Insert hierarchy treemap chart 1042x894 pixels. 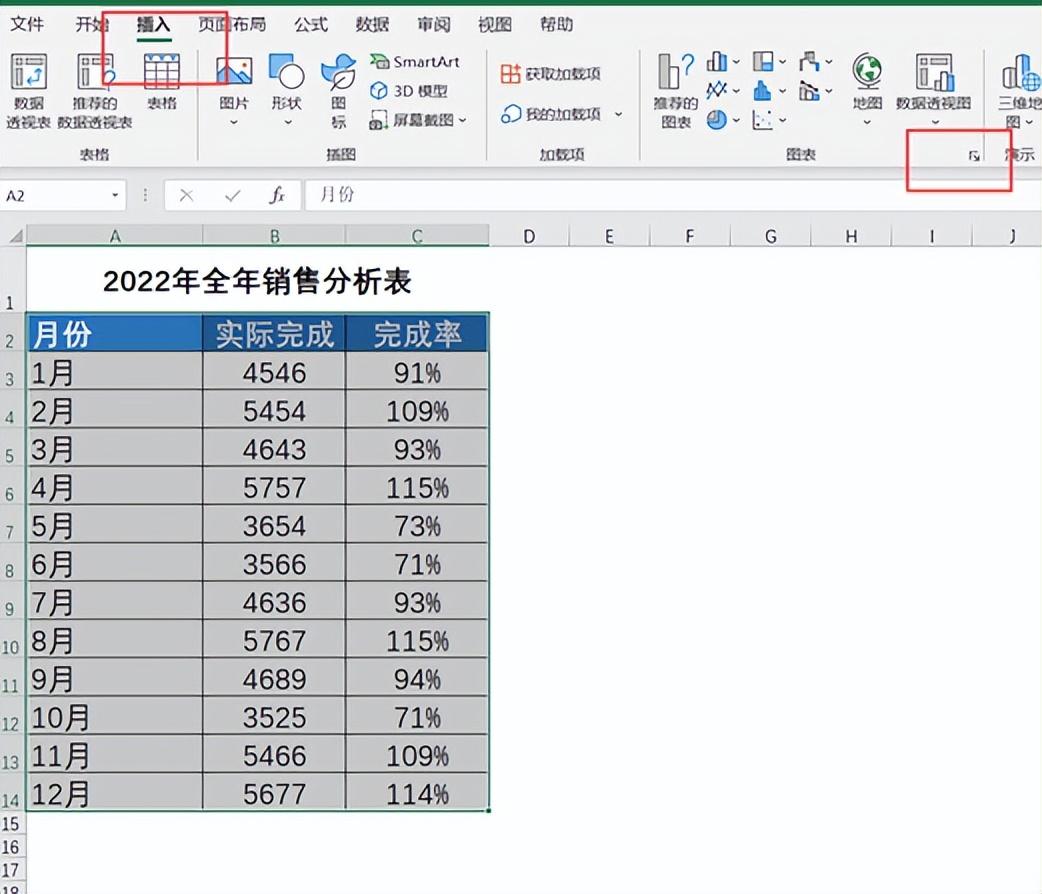763,62
